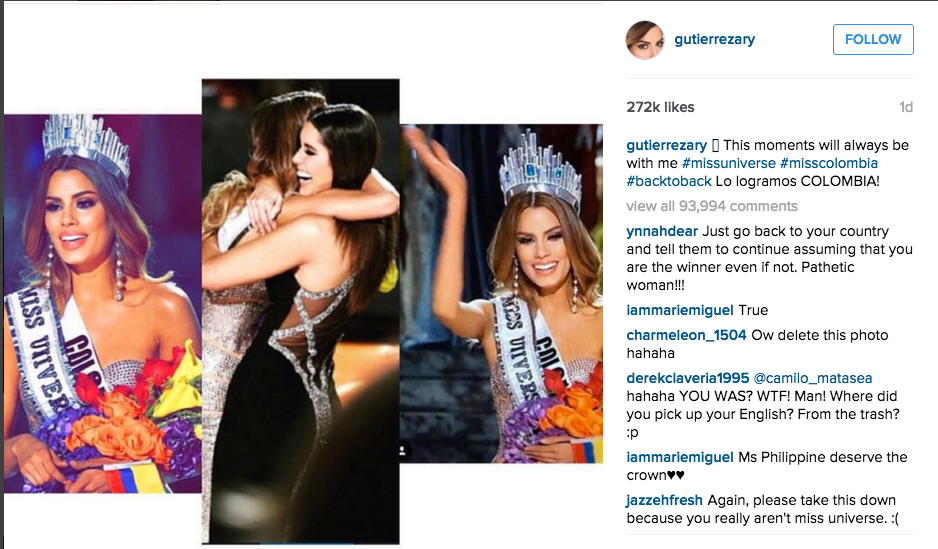Open the #missuniverse hashtag

tap(729, 163)
